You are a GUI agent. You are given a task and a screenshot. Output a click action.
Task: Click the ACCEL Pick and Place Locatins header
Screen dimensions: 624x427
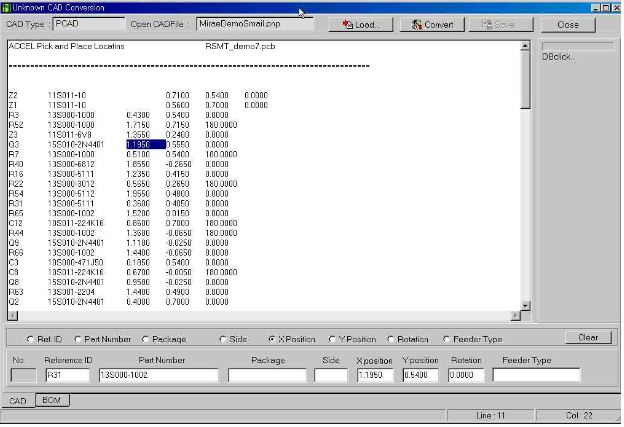(x=66, y=46)
